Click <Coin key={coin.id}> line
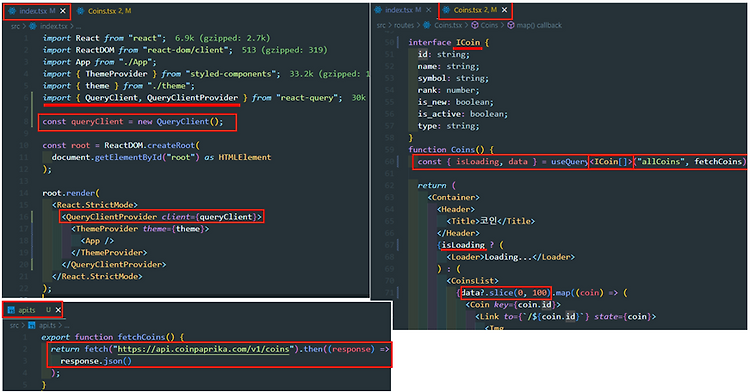750x392 pixels. tap(513, 305)
